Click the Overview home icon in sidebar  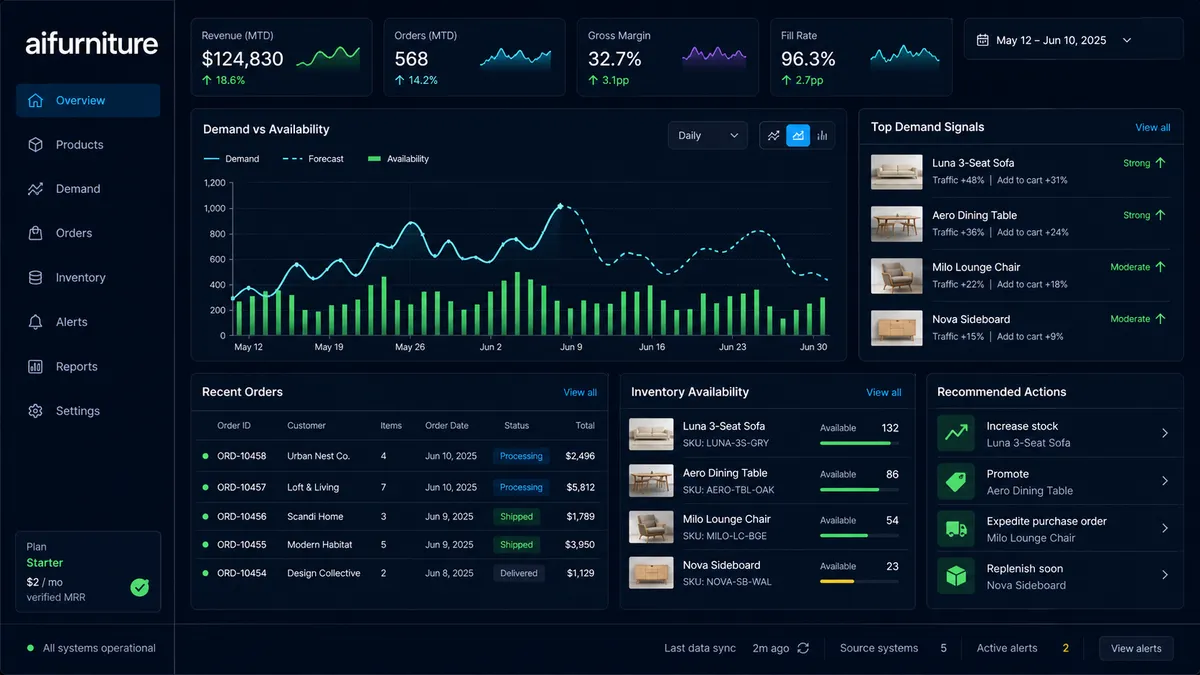(x=36, y=100)
